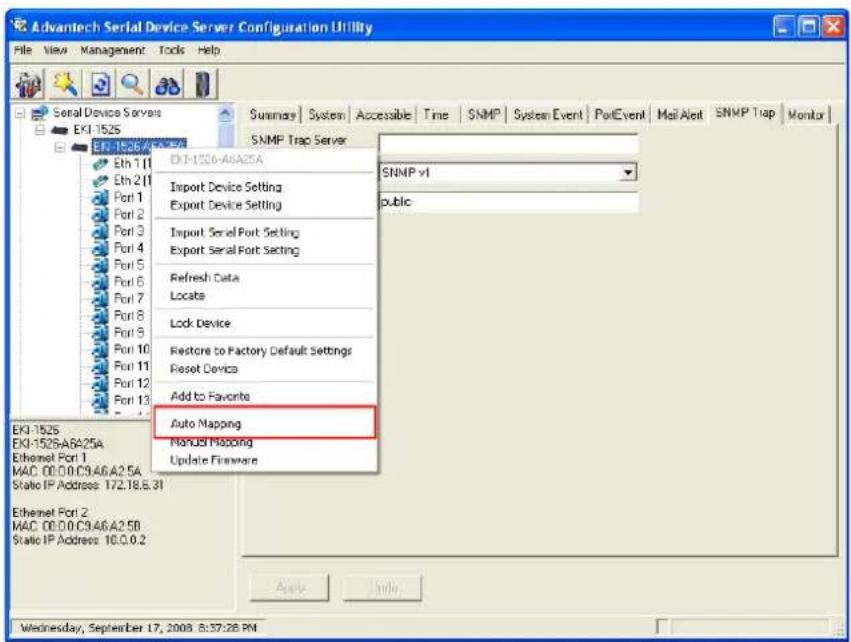Click tree scrollbar up arrow
Viewport: 851px width, 642px height.
tap(225, 114)
